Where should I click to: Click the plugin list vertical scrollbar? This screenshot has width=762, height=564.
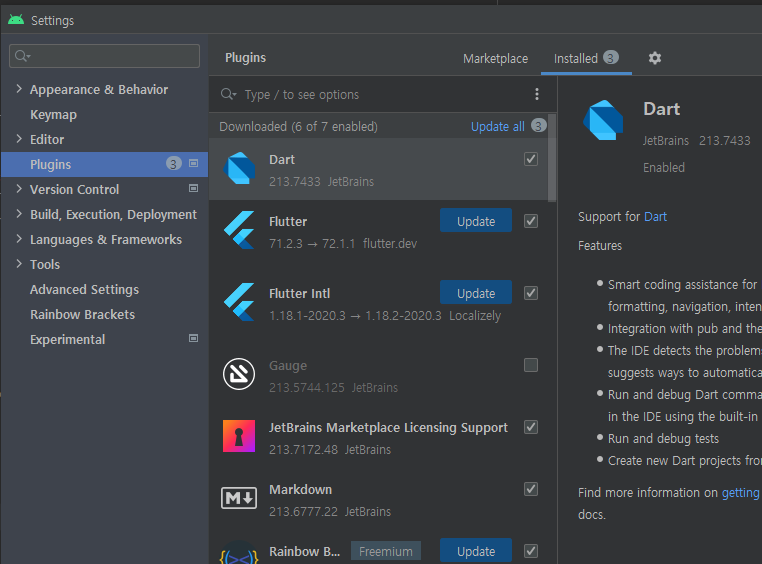[552, 158]
